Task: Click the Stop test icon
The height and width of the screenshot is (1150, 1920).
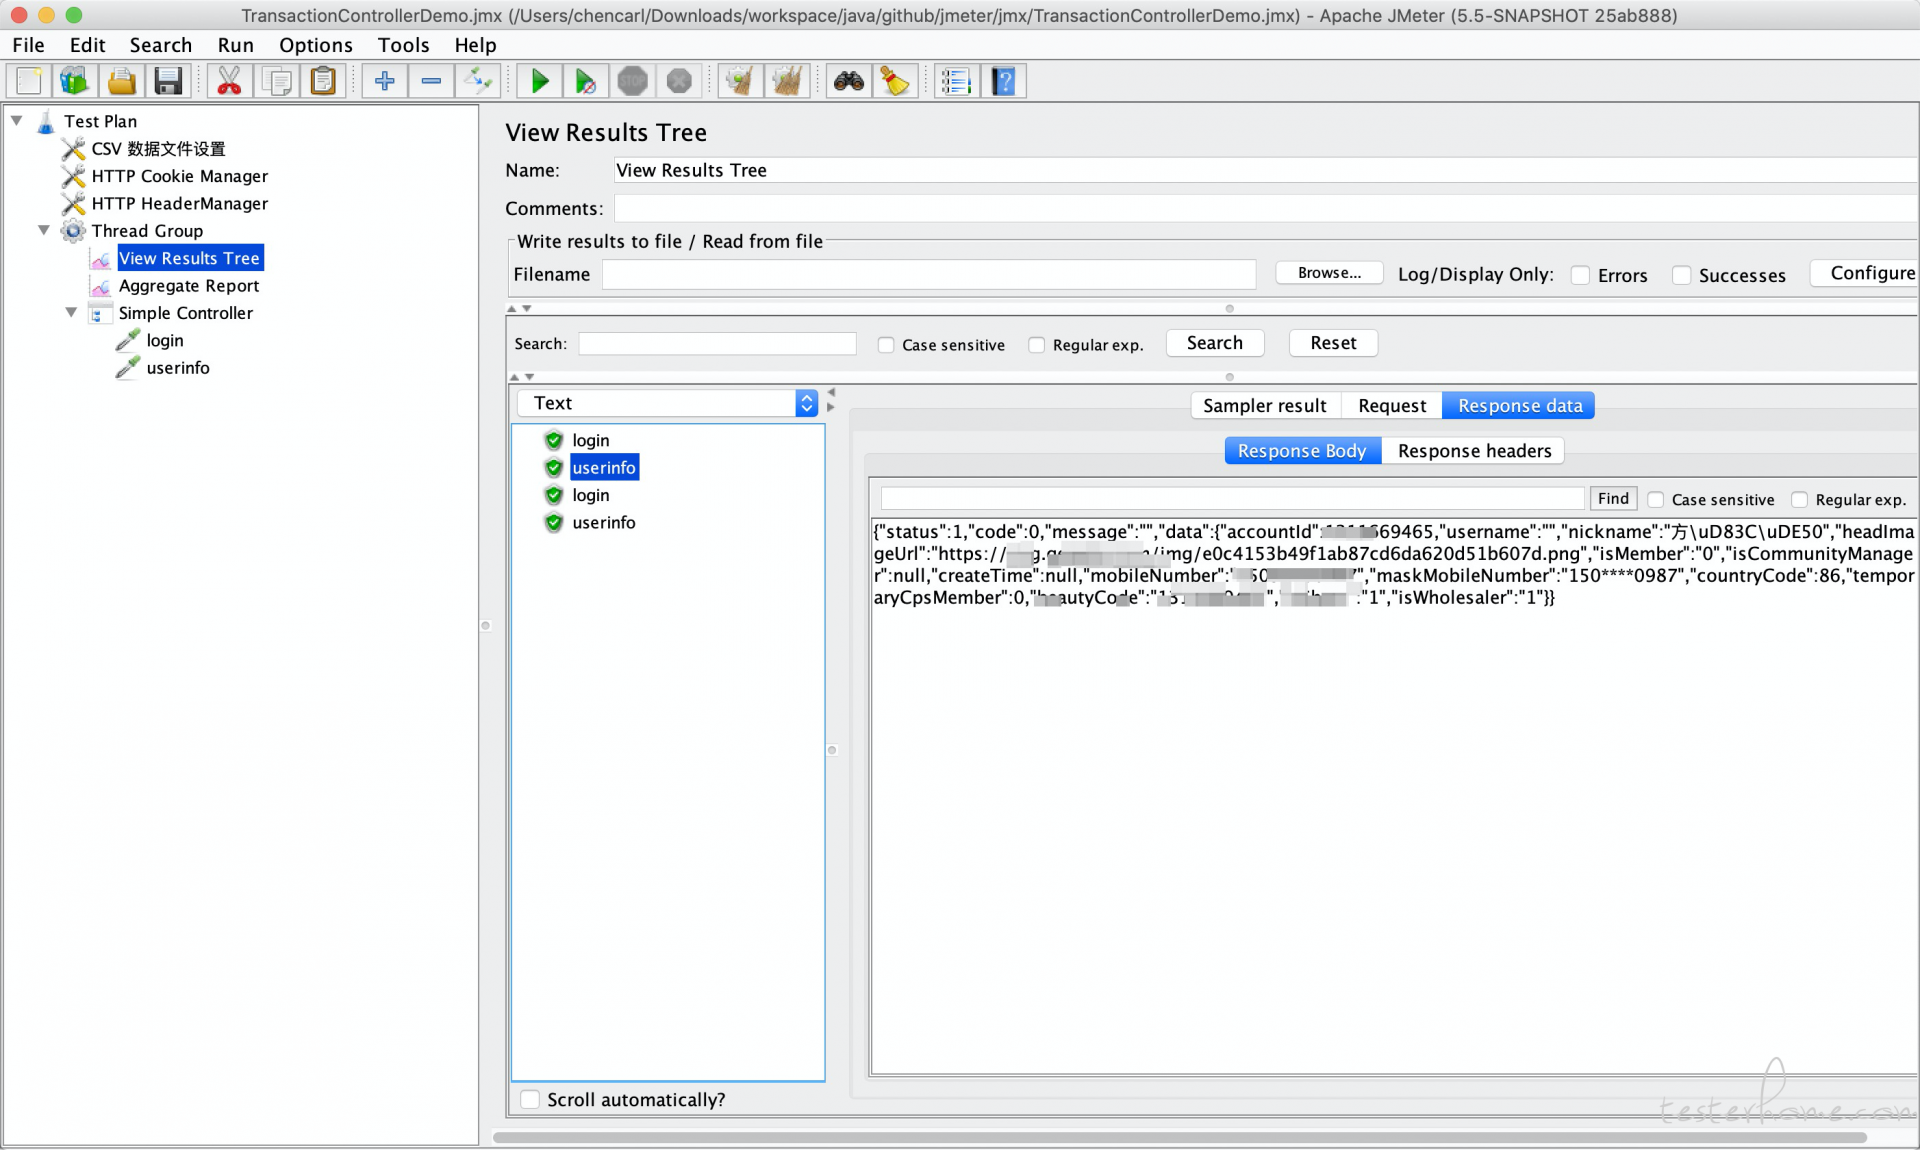Action: click(x=632, y=81)
